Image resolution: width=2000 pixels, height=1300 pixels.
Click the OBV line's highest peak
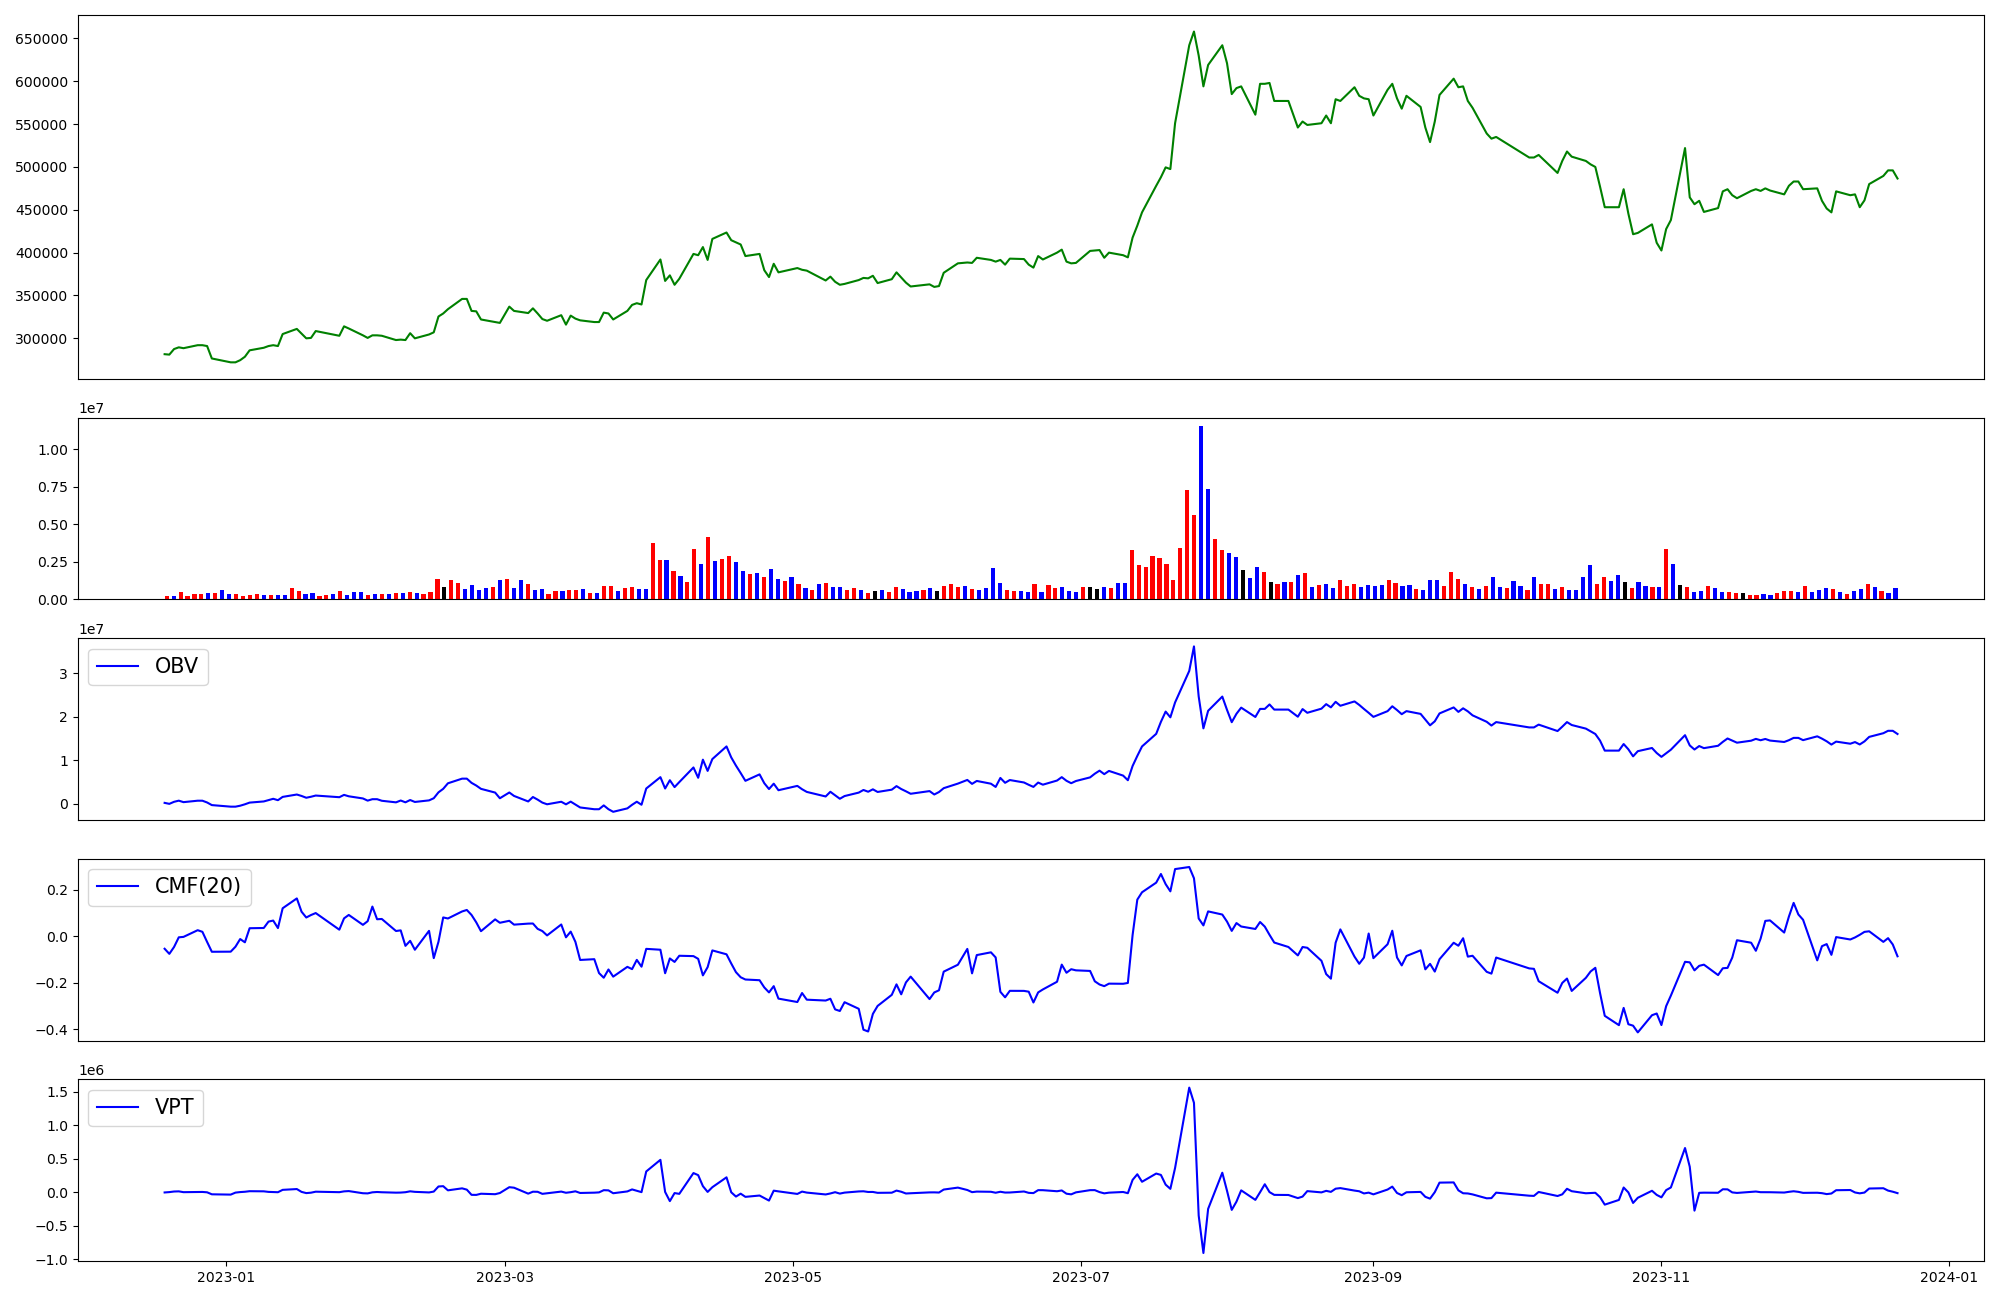(1194, 647)
